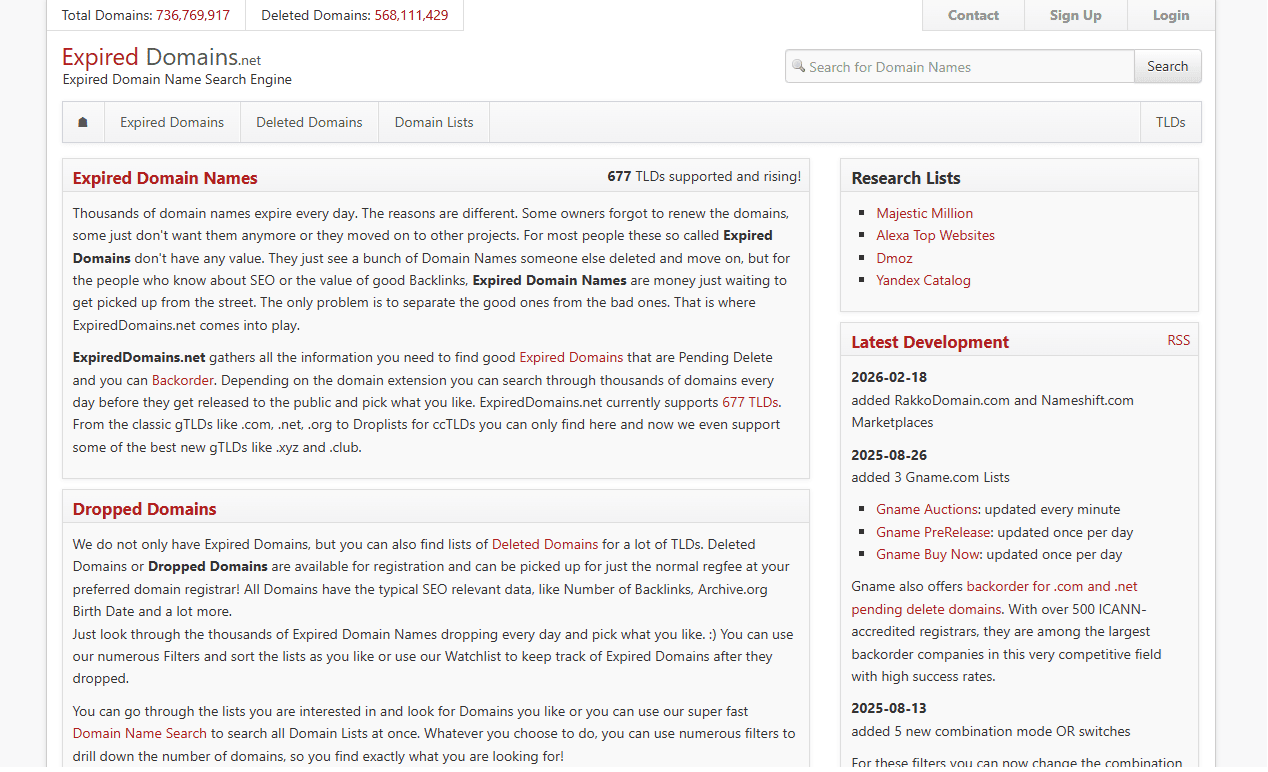Go to the Sign Up page
Image resolution: width=1268 pixels, height=772 pixels.
tap(1075, 15)
